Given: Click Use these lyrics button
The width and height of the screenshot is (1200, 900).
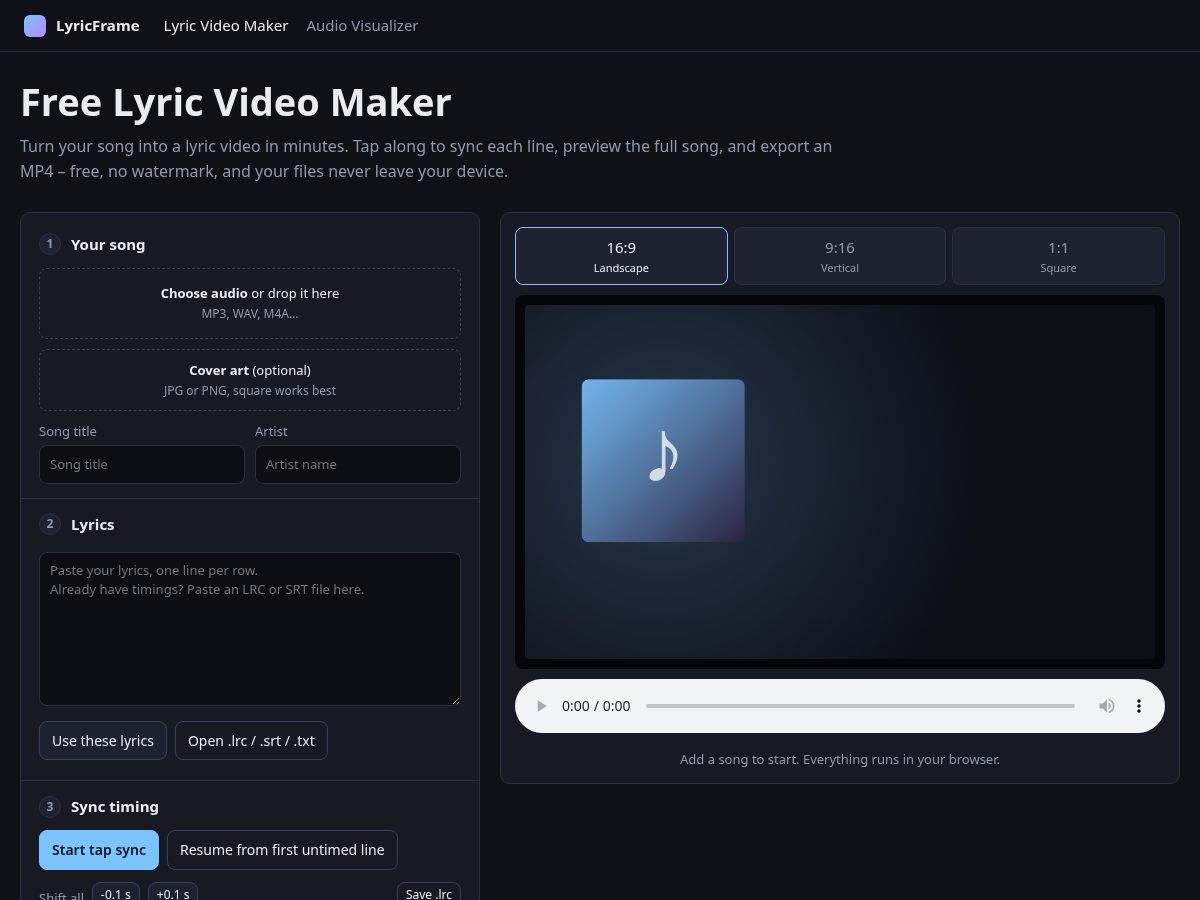Looking at the screenshot, I should (x=103, y=741).
